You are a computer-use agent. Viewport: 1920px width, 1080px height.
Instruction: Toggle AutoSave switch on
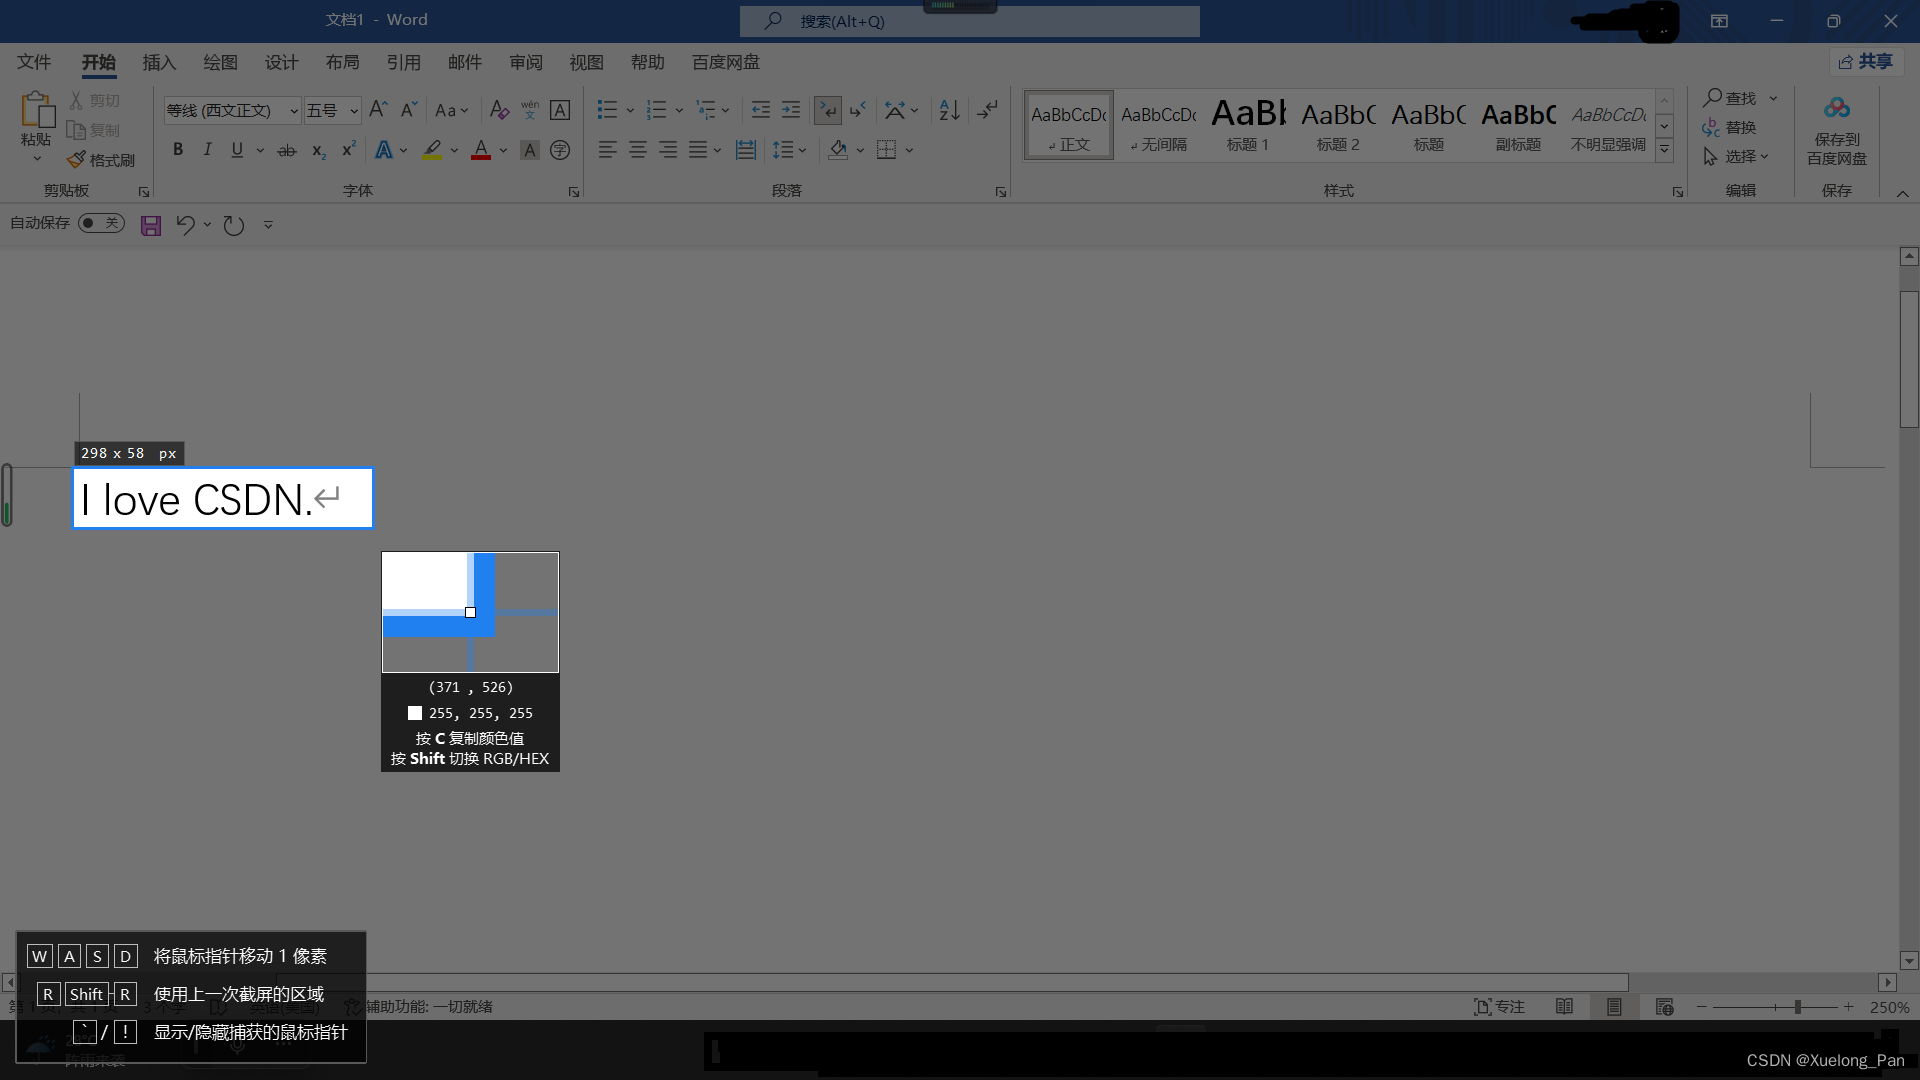tap(101, 223)
